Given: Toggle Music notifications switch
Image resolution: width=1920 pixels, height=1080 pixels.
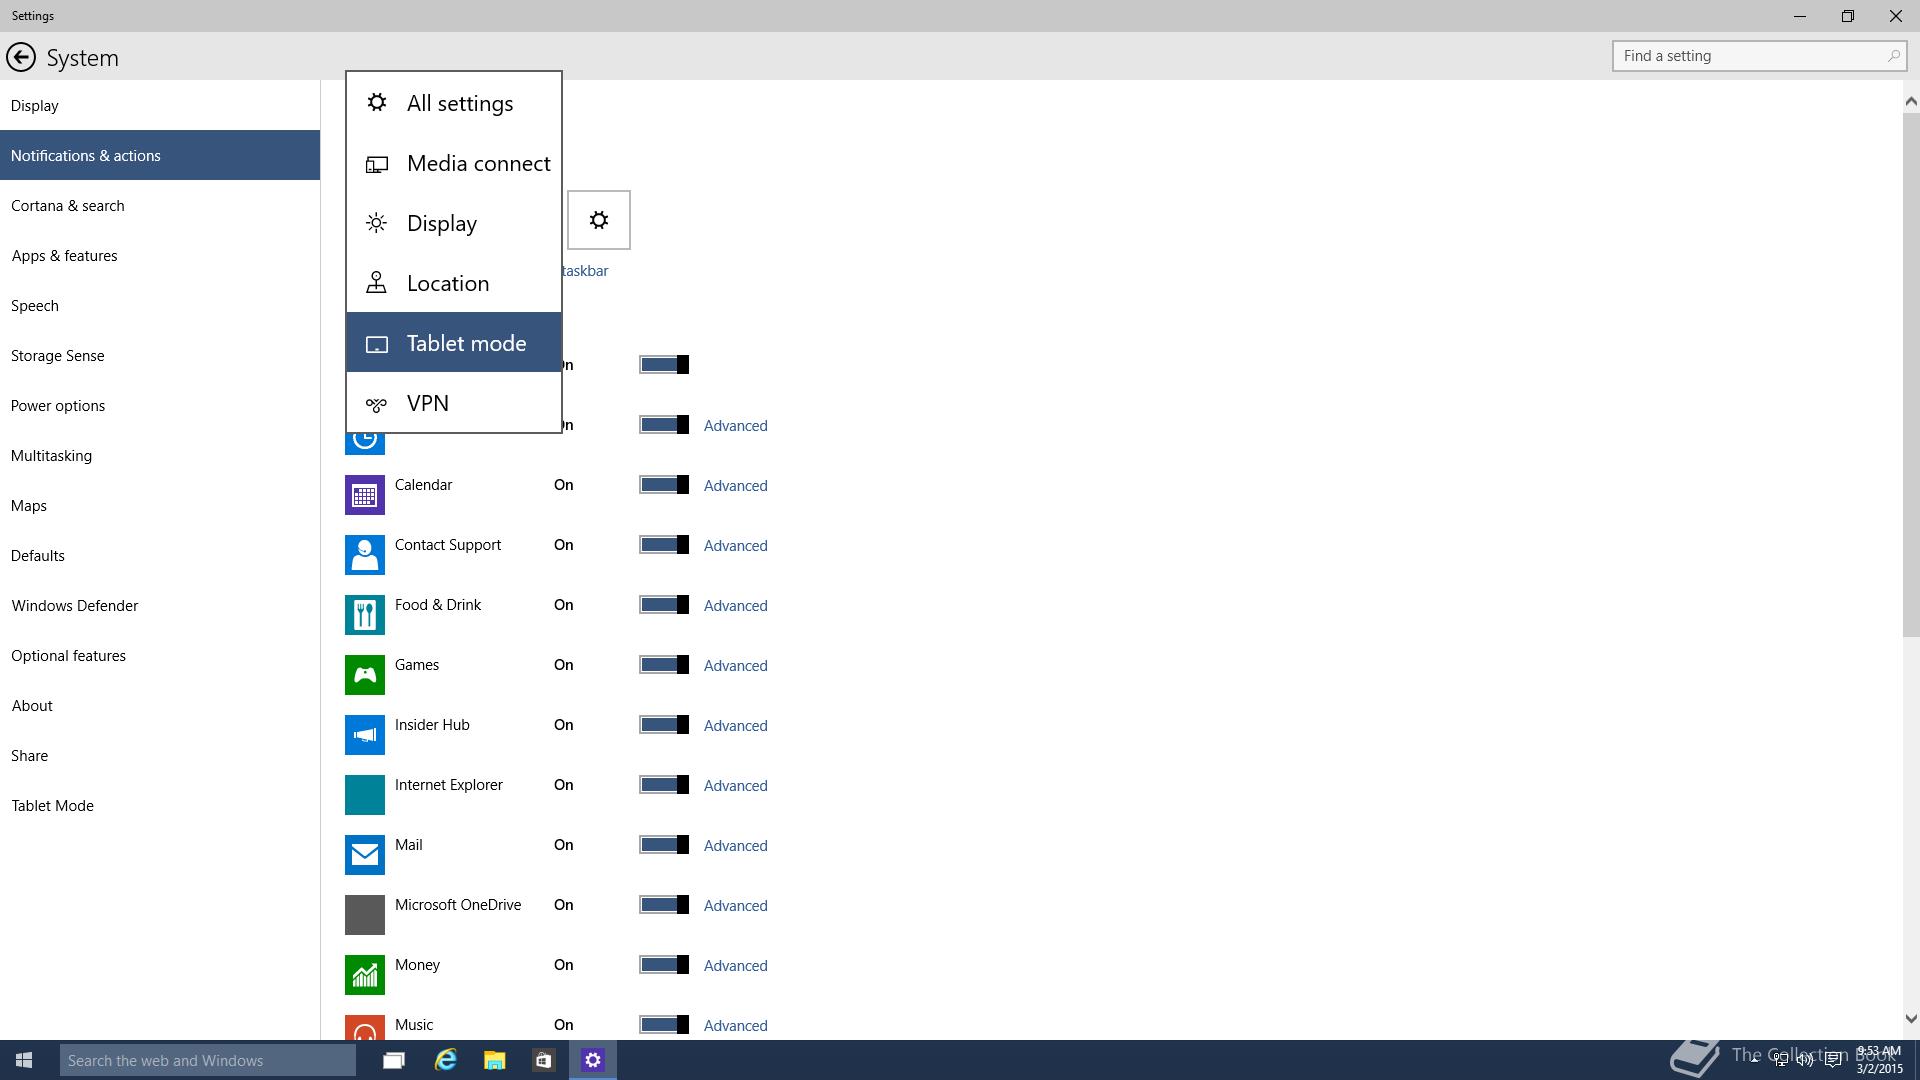Looking at the screenshot, I should 664,1025.
